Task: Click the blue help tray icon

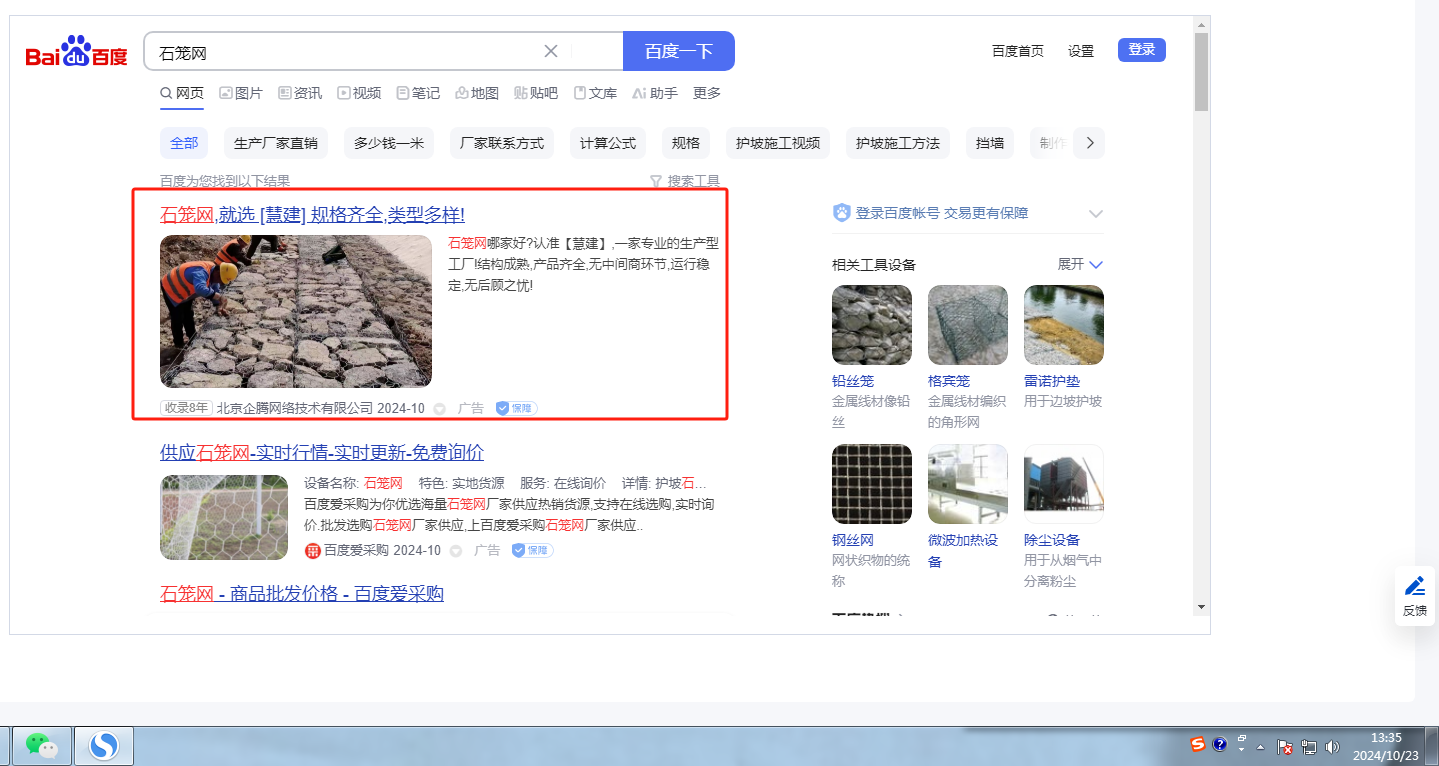Action: point(1220,744)
